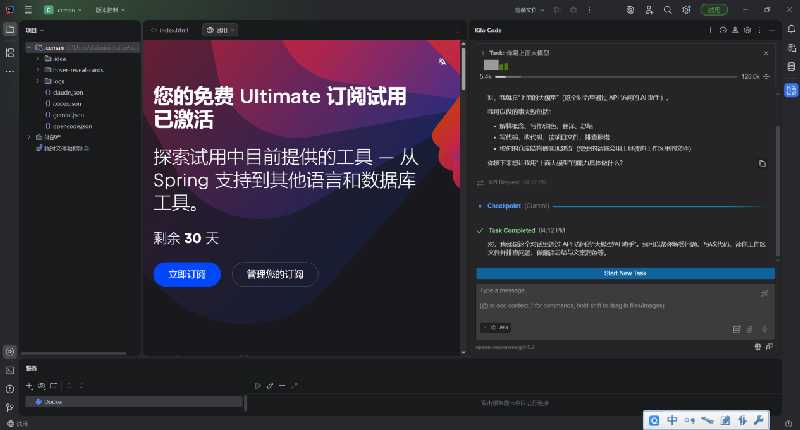Click the 管理您的订阅 button
This screenshot has height=430, width=800.
click(x=275, y=274)
